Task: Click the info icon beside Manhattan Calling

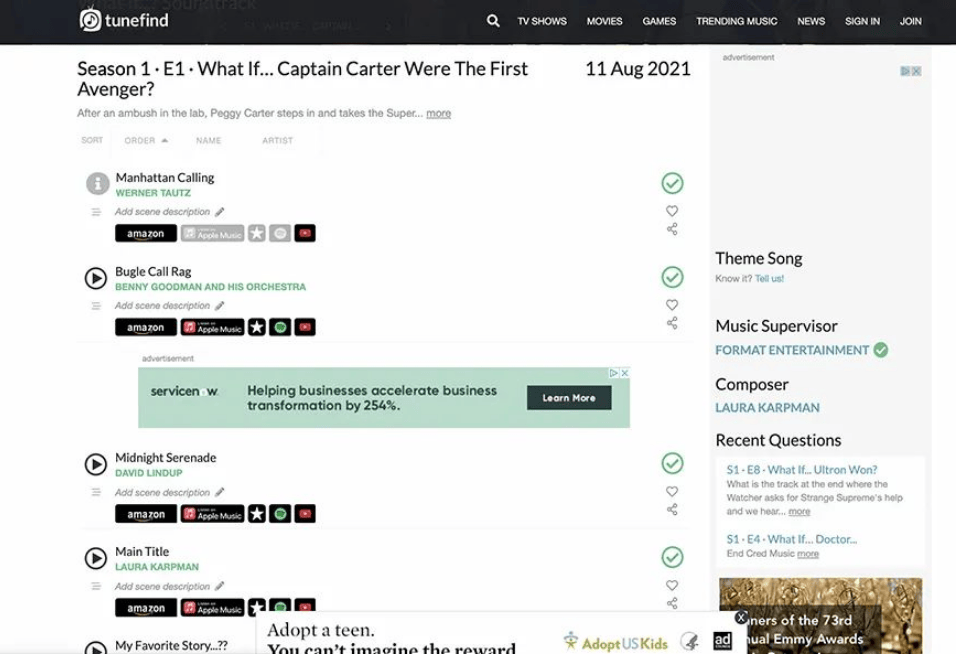Action: point(97,184)
